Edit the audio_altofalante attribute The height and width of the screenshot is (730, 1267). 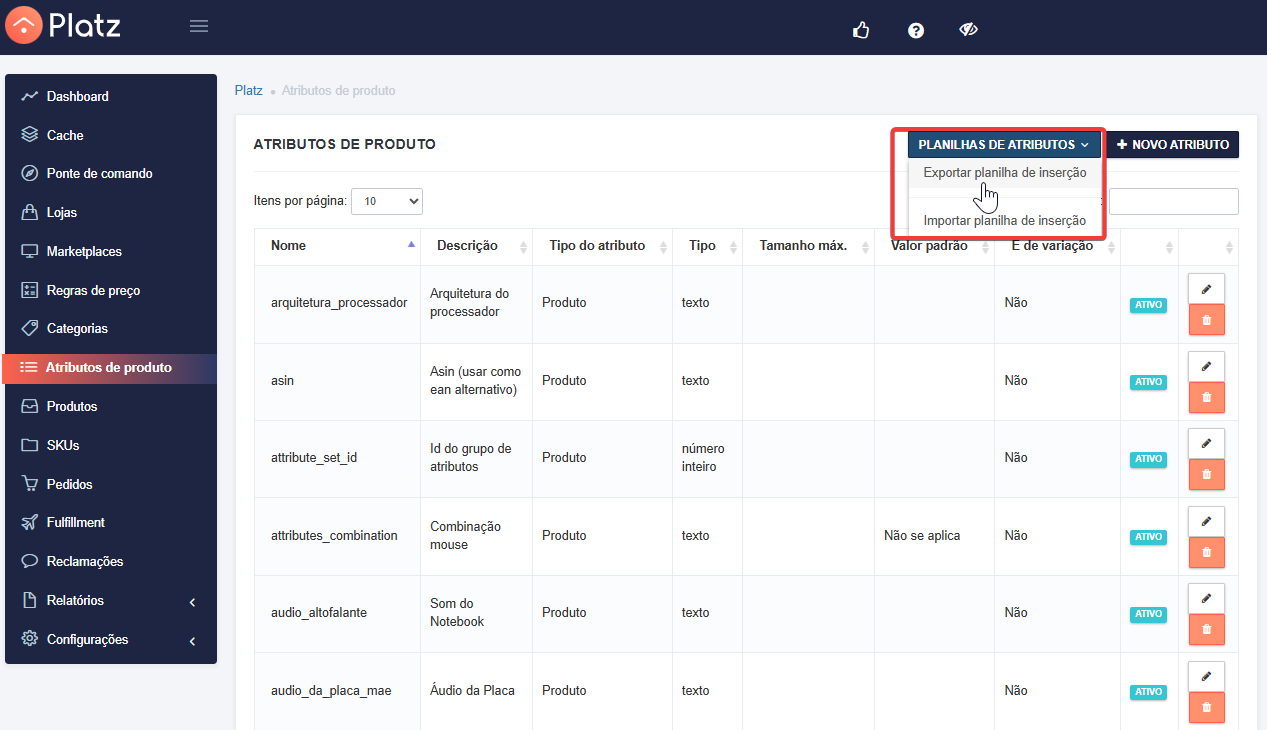coord(1206,598)
